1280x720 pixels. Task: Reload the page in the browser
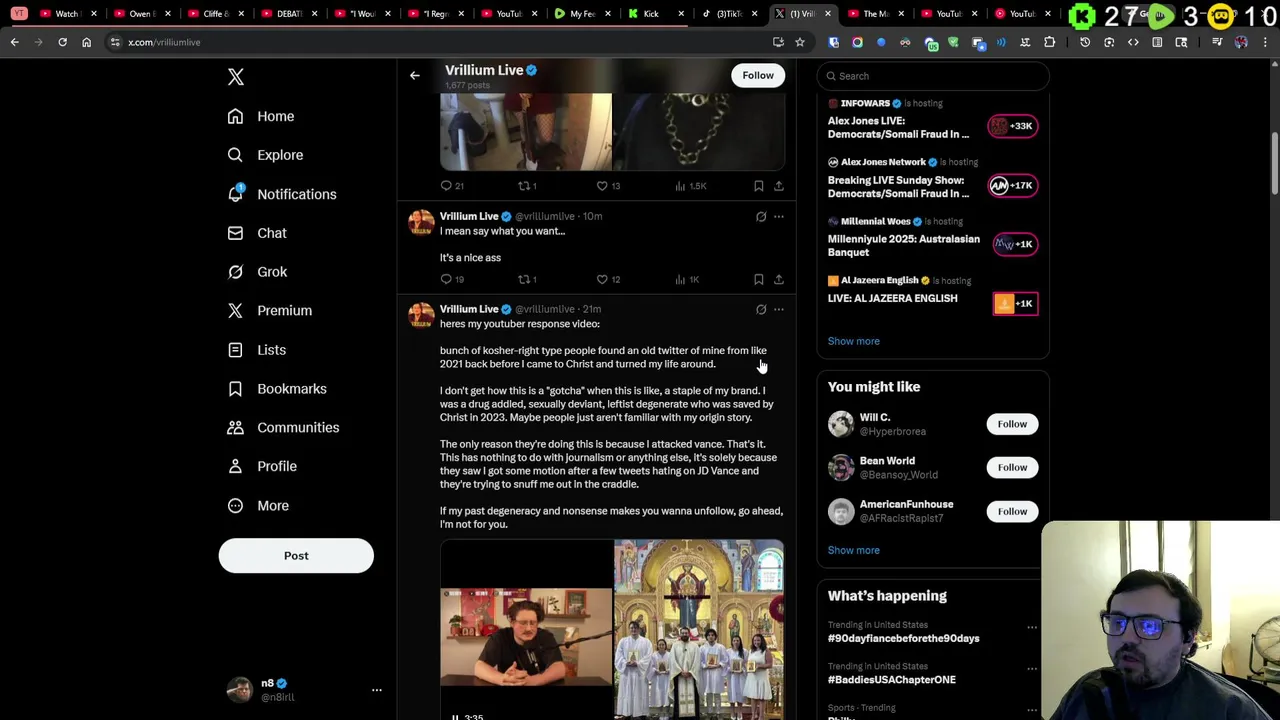pyautogui.click(x=62, y=42)
